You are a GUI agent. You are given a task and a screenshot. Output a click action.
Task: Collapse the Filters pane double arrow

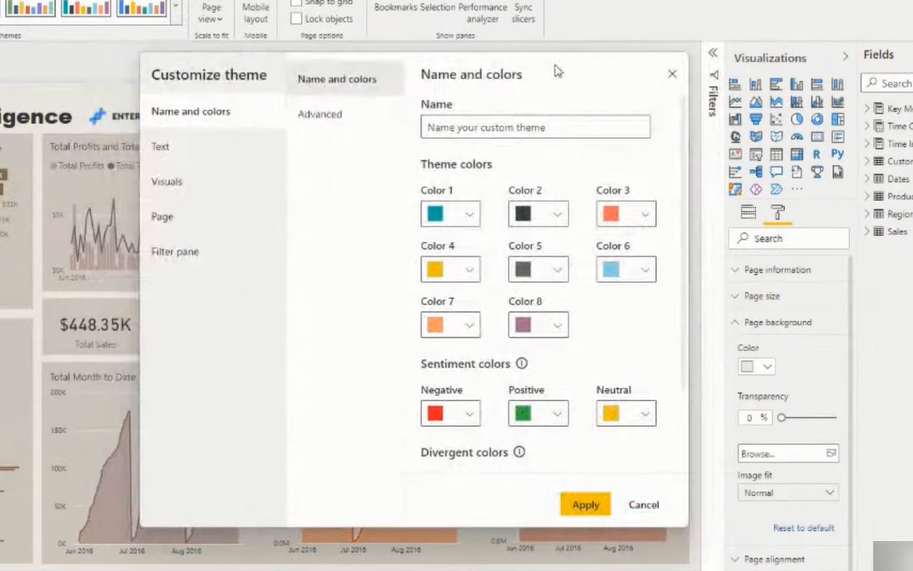tap(713, 53)
